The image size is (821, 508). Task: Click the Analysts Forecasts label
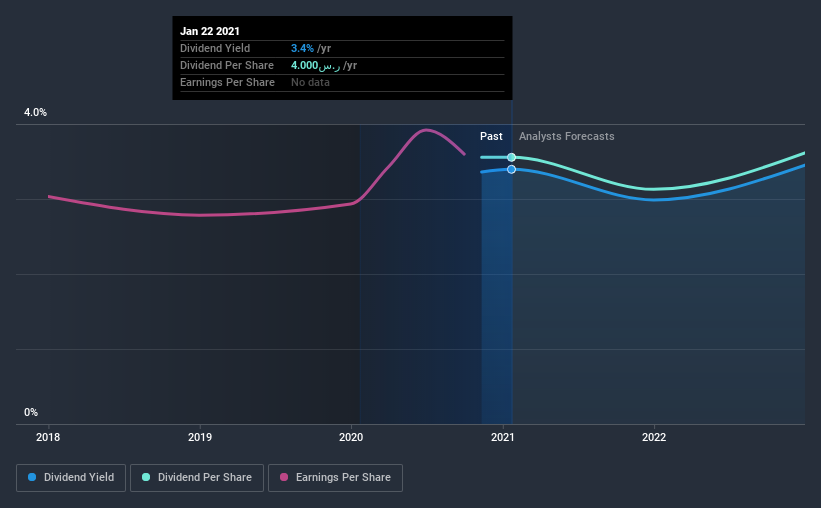[x=567, y=136]
